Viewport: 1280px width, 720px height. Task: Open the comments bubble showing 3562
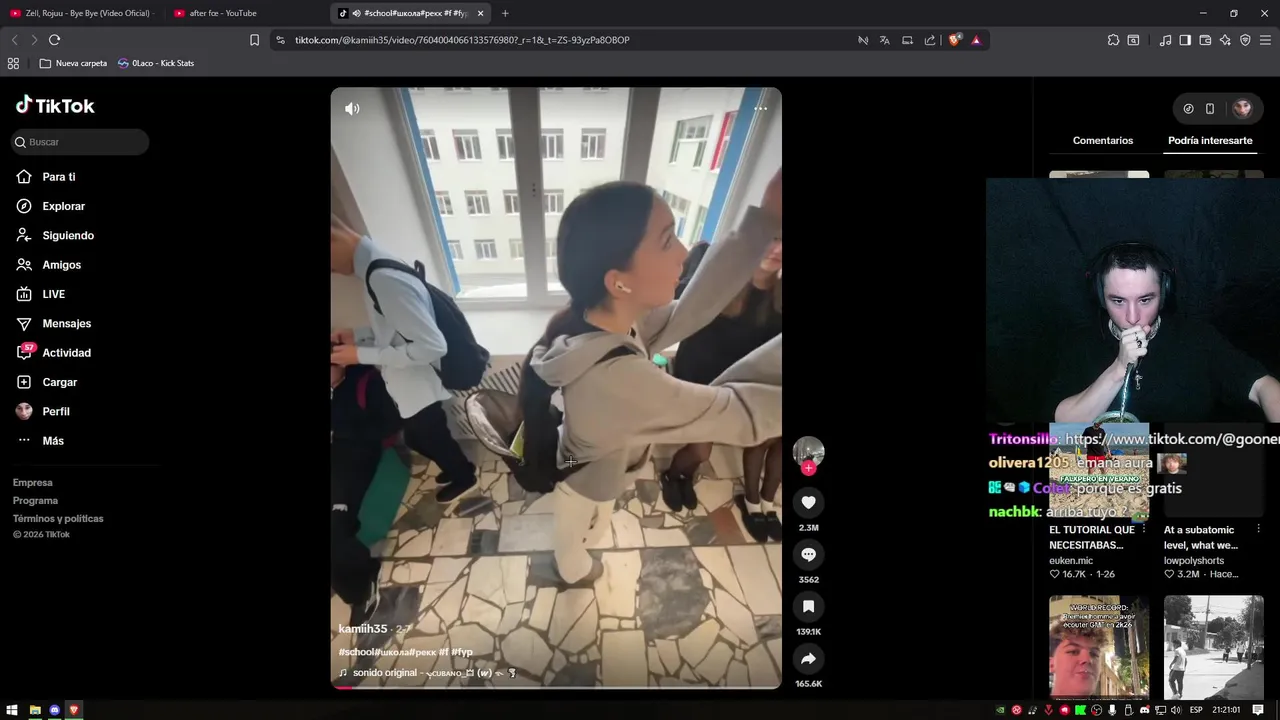[x=808, y=554]
